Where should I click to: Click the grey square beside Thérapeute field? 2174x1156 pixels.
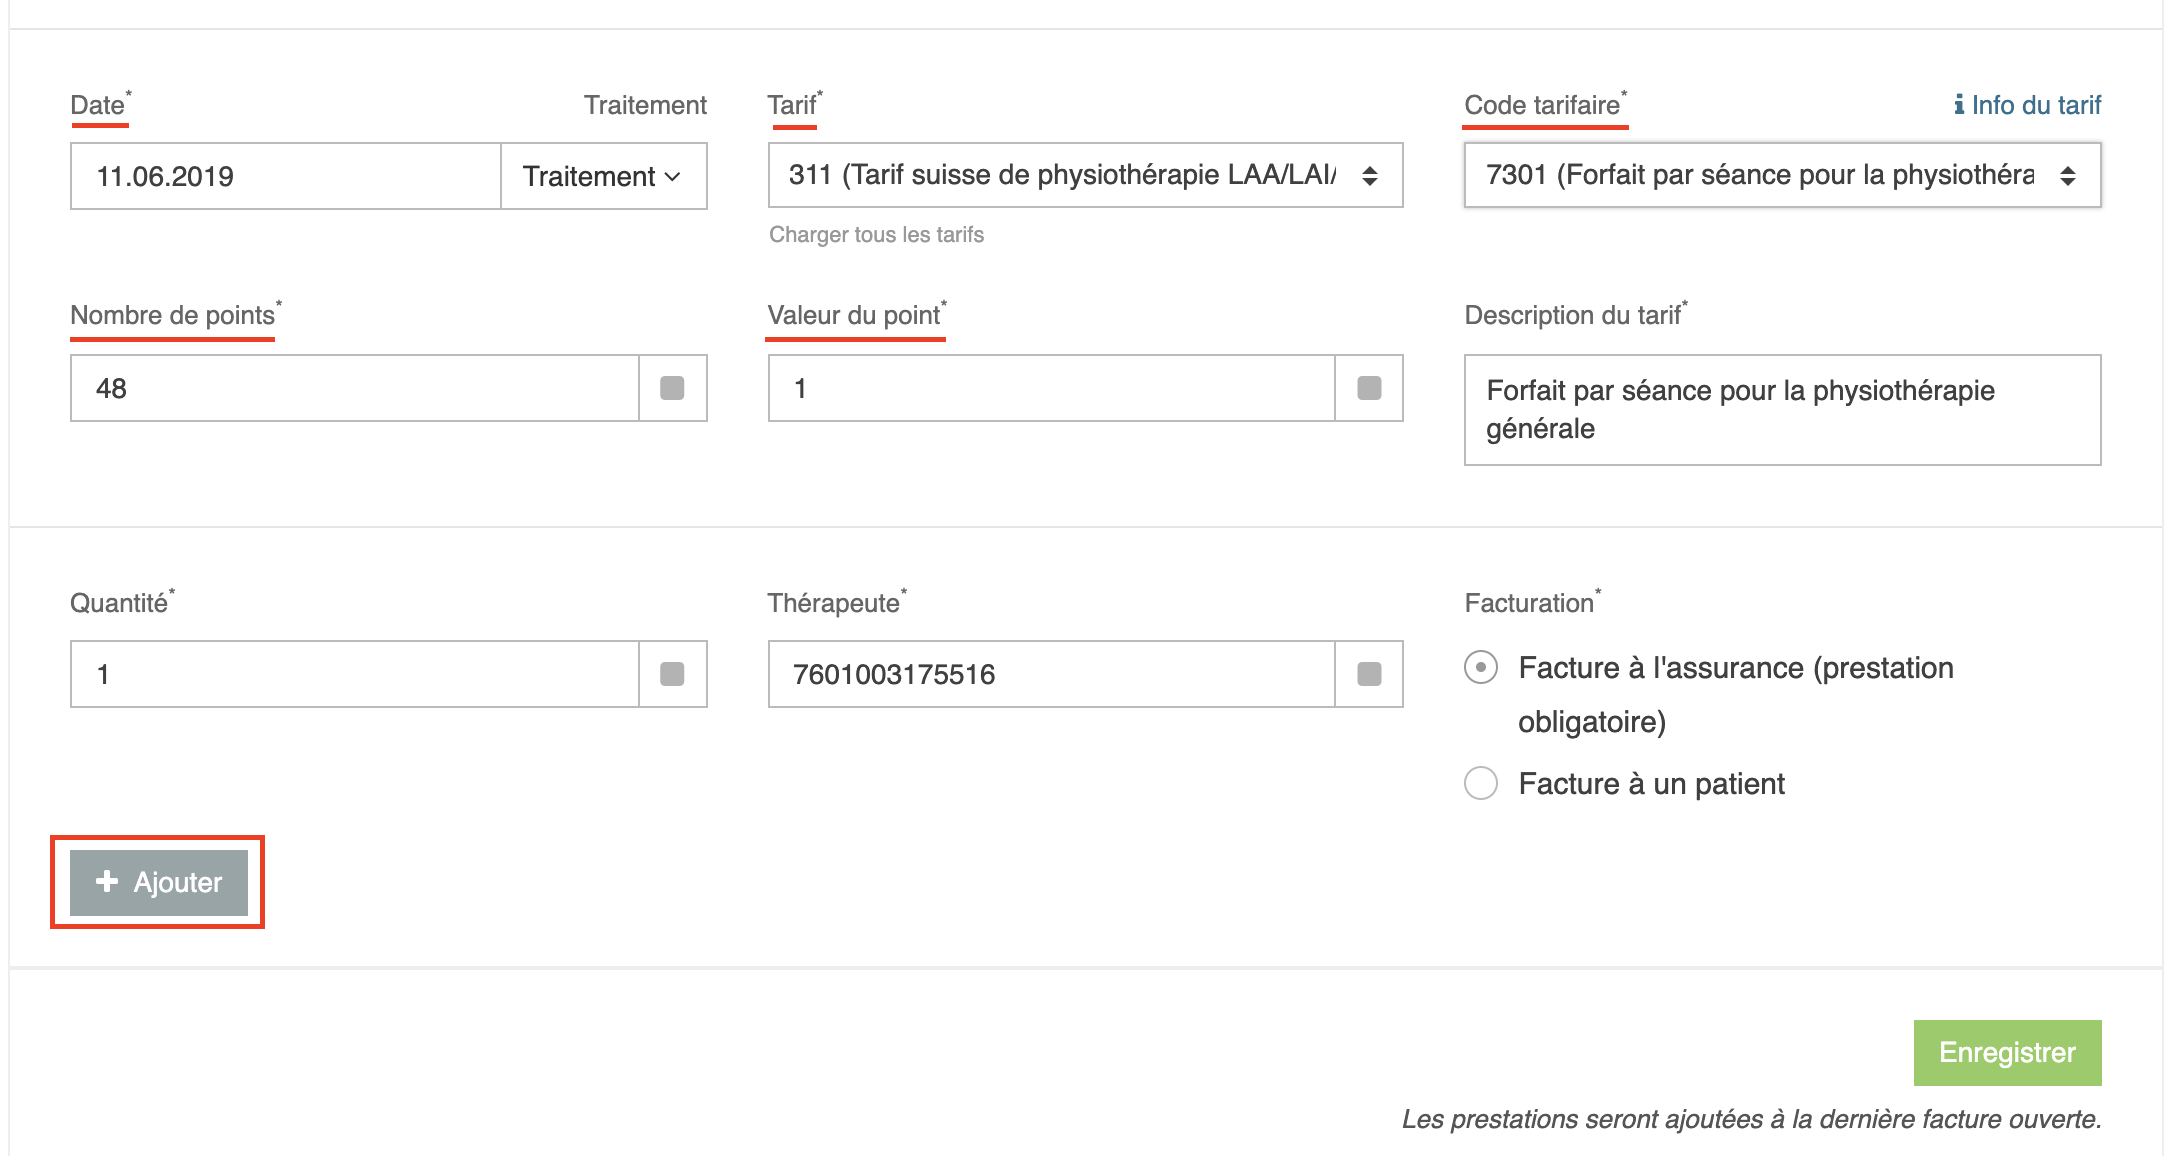pyautogui.click(x=1369, y=674)
